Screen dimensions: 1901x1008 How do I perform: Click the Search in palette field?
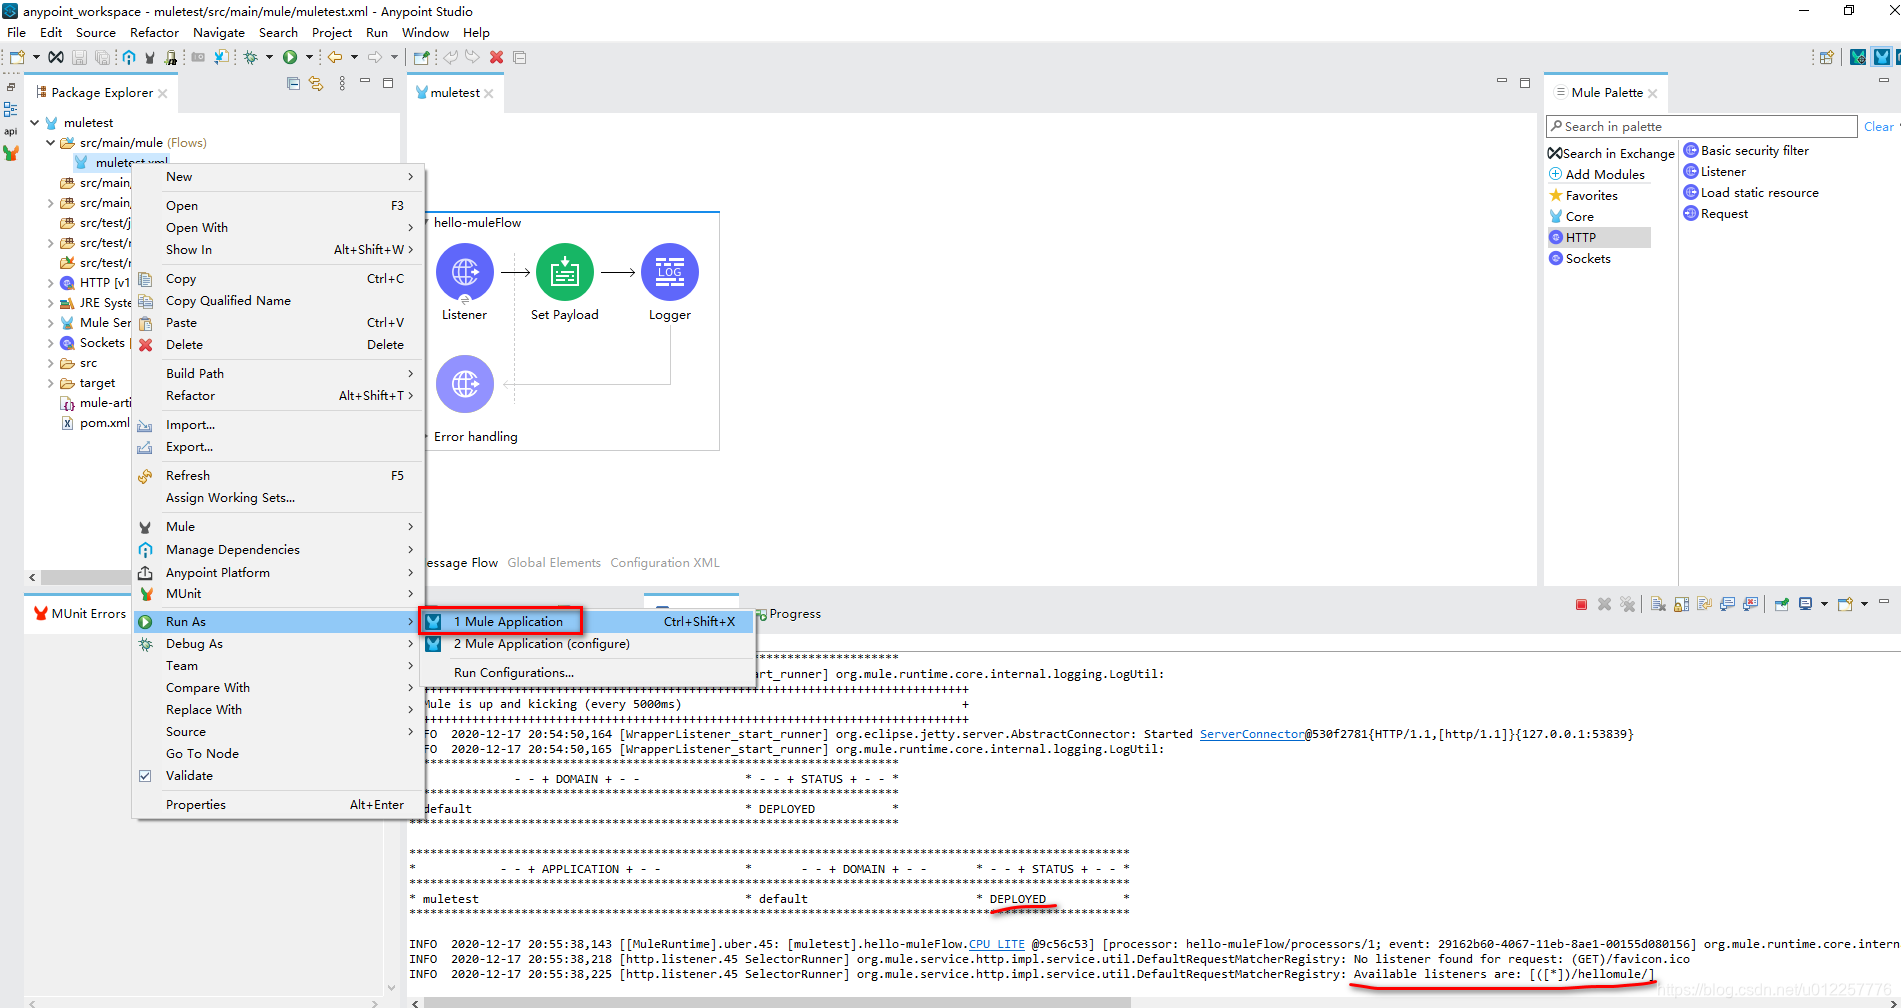tap(1701, 127)
